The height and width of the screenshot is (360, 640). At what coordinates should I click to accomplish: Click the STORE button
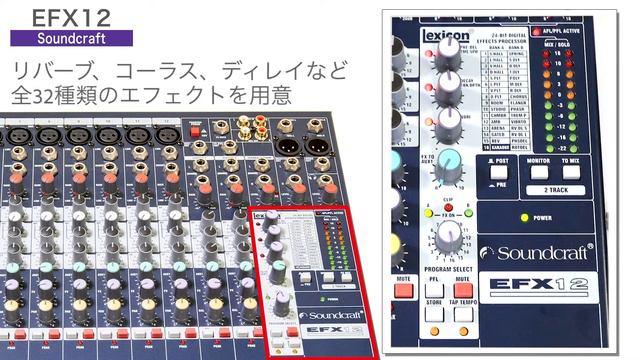click(x=434, y=314)
